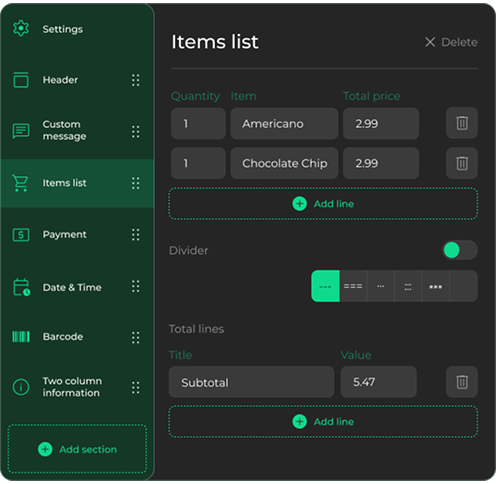Viewport: 498px width, 484px height.
Task: Click Add line under items table
Action: click(x=324, y=204)
